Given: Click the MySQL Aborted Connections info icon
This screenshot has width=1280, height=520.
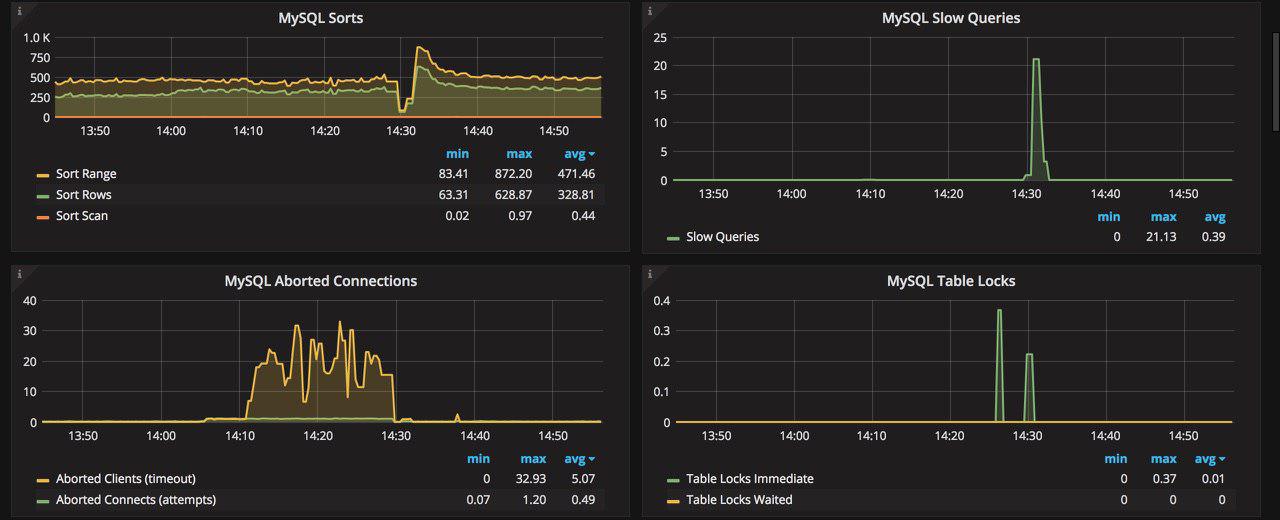Looking at the screenshot, I should point(18,273).
